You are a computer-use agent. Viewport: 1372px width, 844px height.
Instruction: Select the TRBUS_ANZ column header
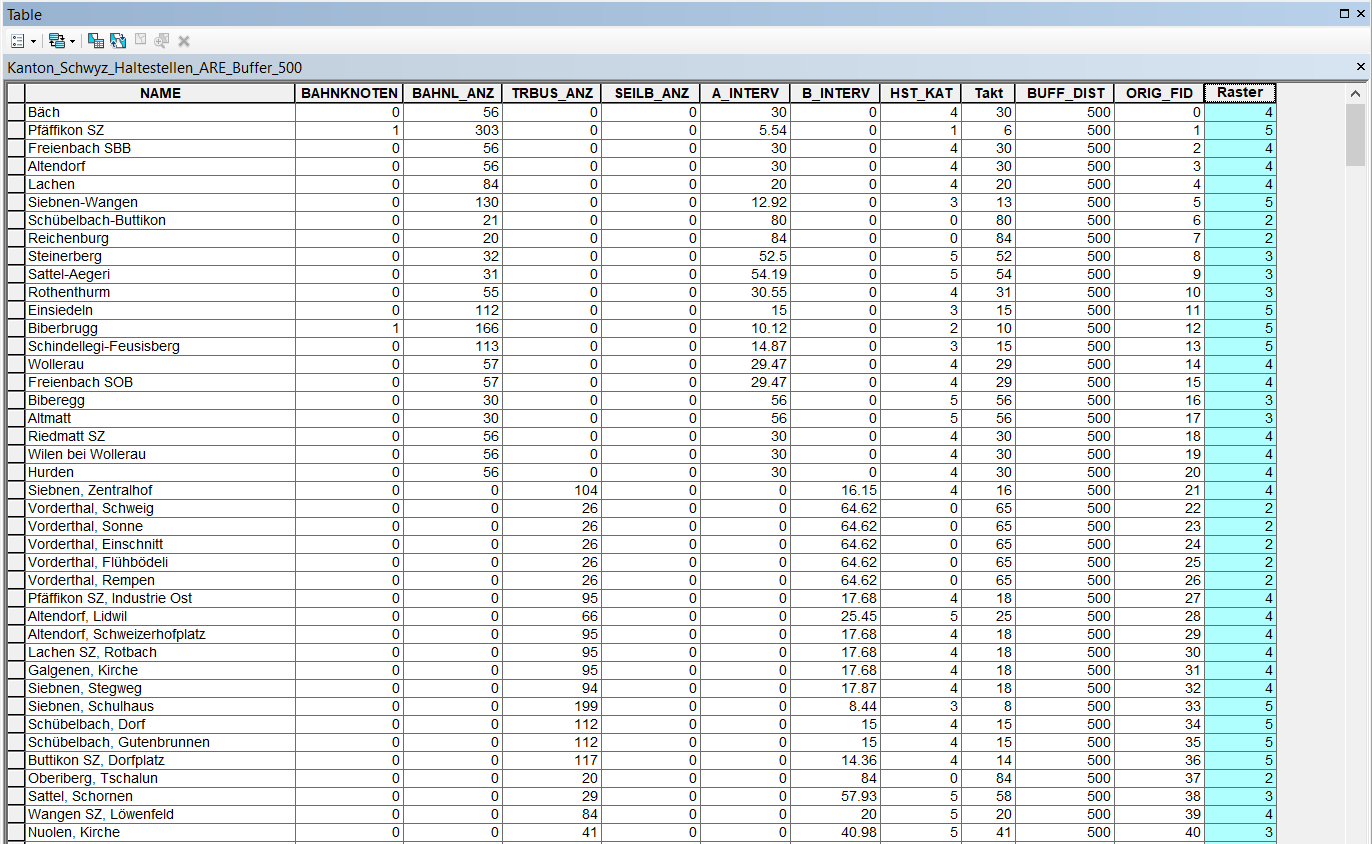pos(552,93)
